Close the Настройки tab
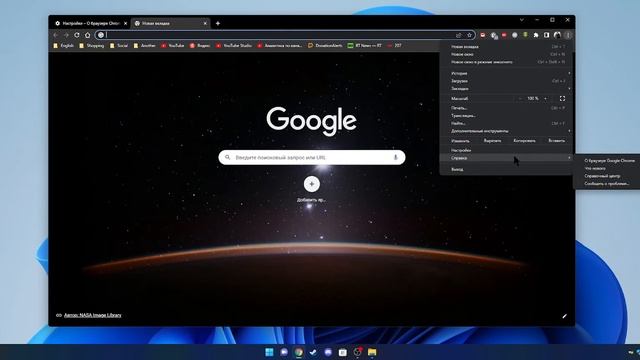This screenshot has width=640, height=360. [x=125, y=23]
